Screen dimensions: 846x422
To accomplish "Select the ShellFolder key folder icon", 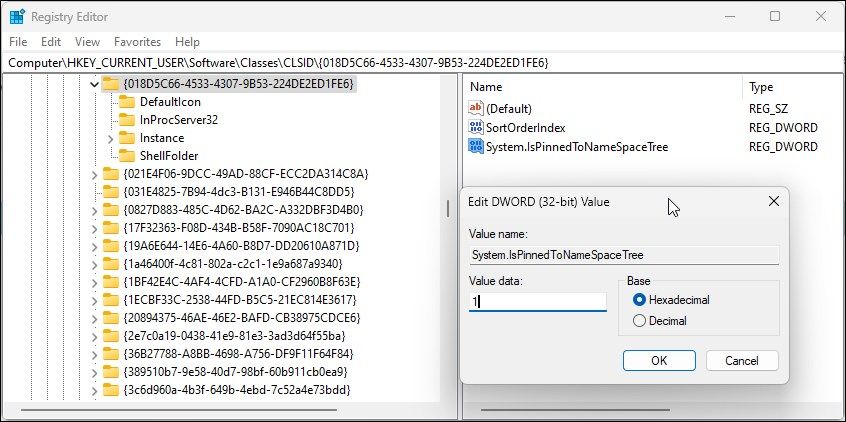I will tap(126, 156).
